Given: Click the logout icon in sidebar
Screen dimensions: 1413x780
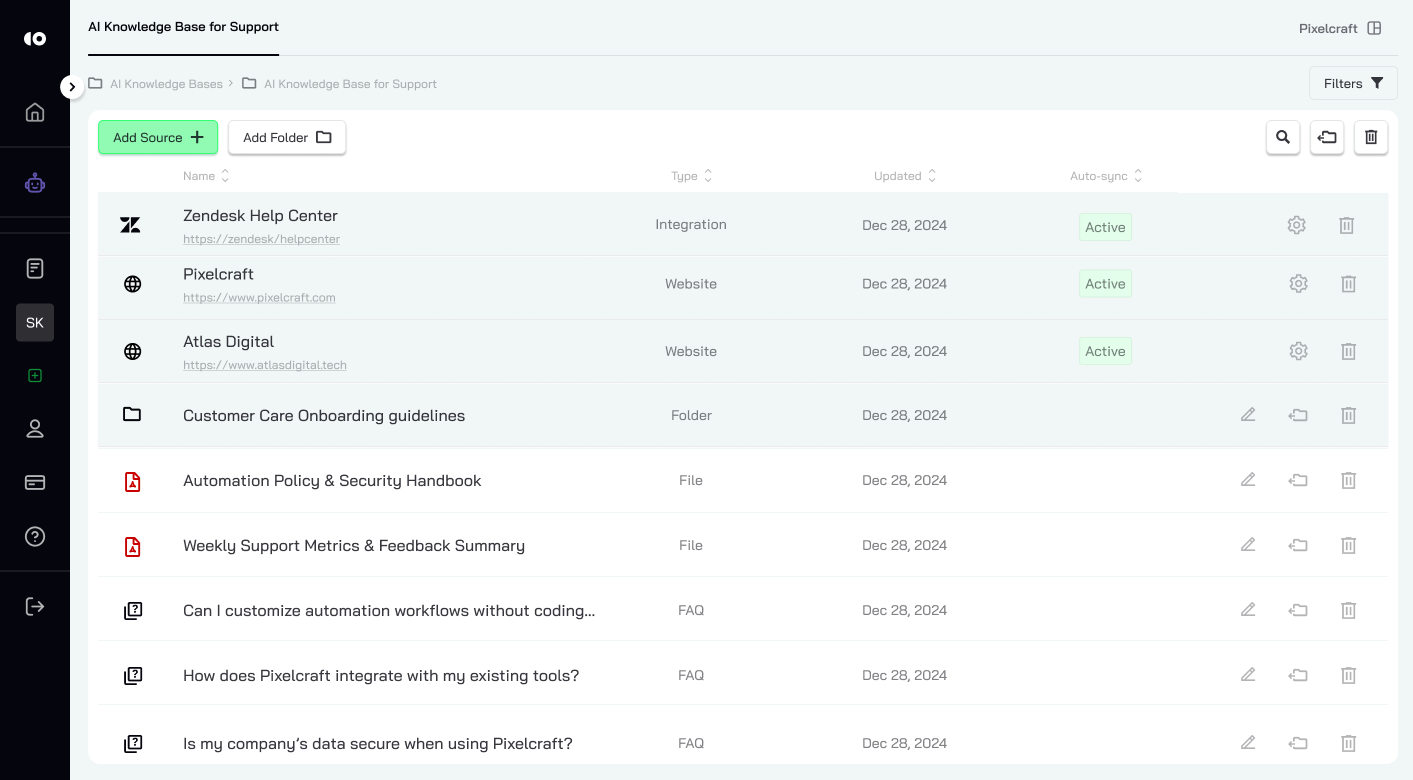Looking at the screenshot, I should 35,606.
